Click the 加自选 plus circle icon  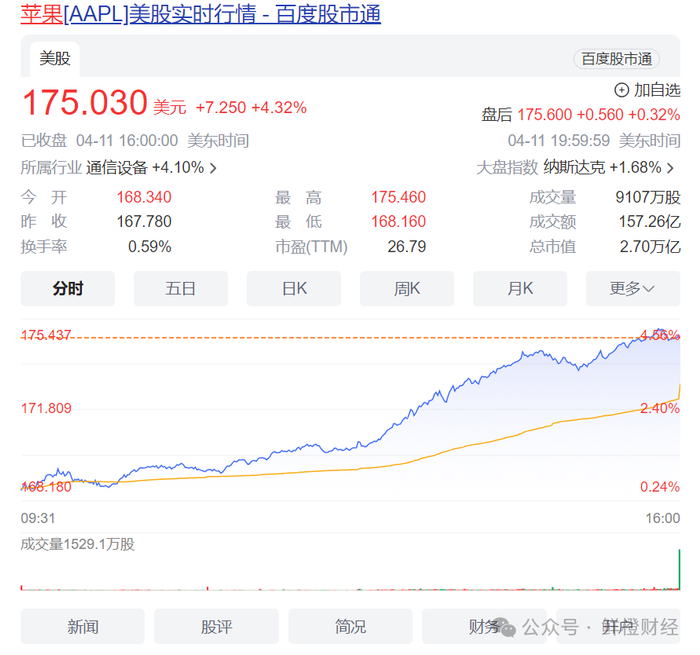(621, 90)
